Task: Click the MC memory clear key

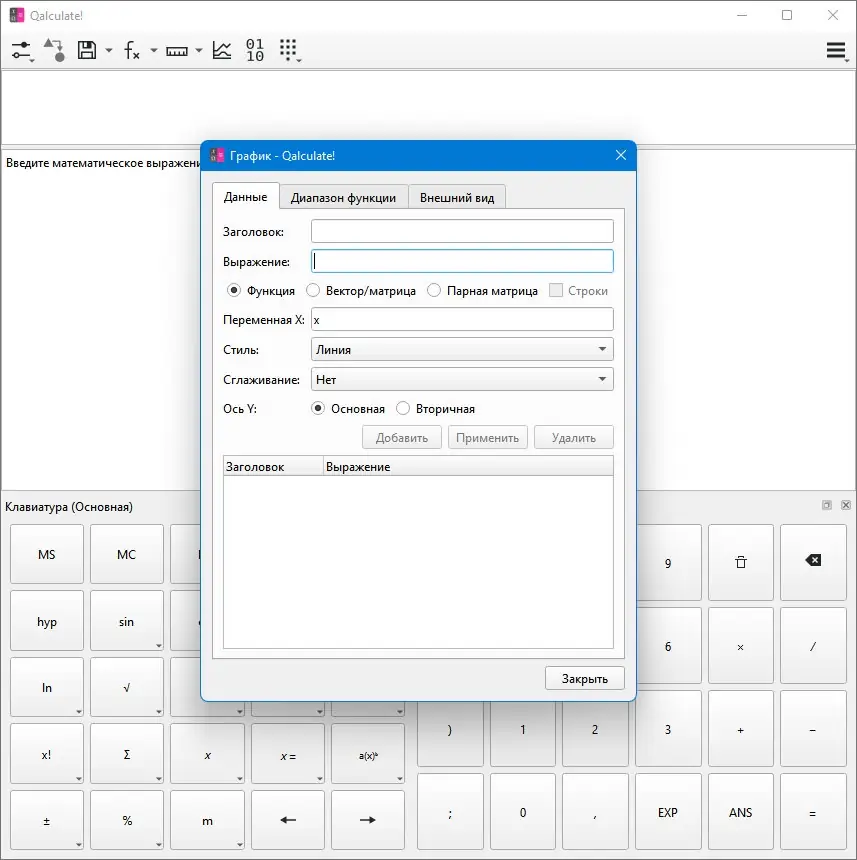Action: point(127,554)
